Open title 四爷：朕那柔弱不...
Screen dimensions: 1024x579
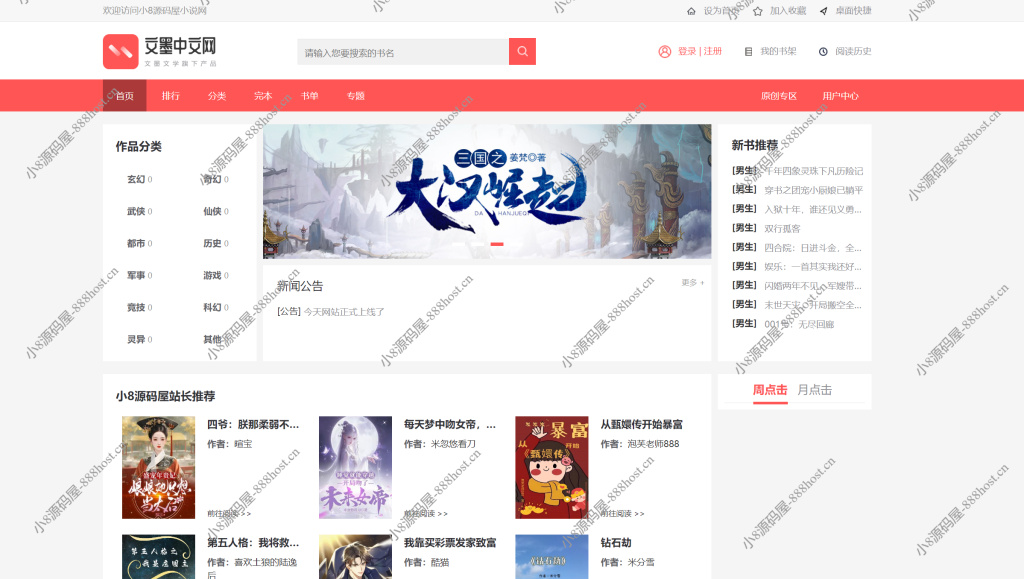(x=253, y=424)
